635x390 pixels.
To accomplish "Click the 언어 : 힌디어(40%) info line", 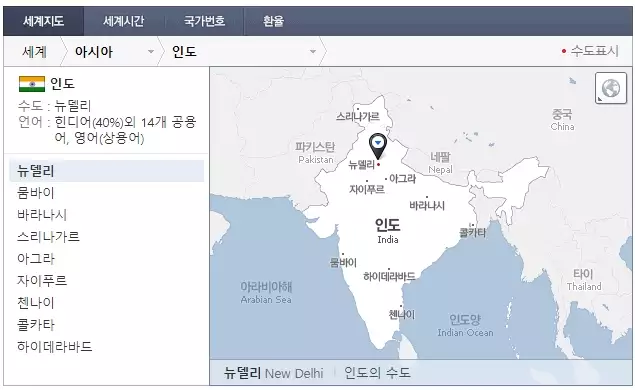I will tap(107, 130).
